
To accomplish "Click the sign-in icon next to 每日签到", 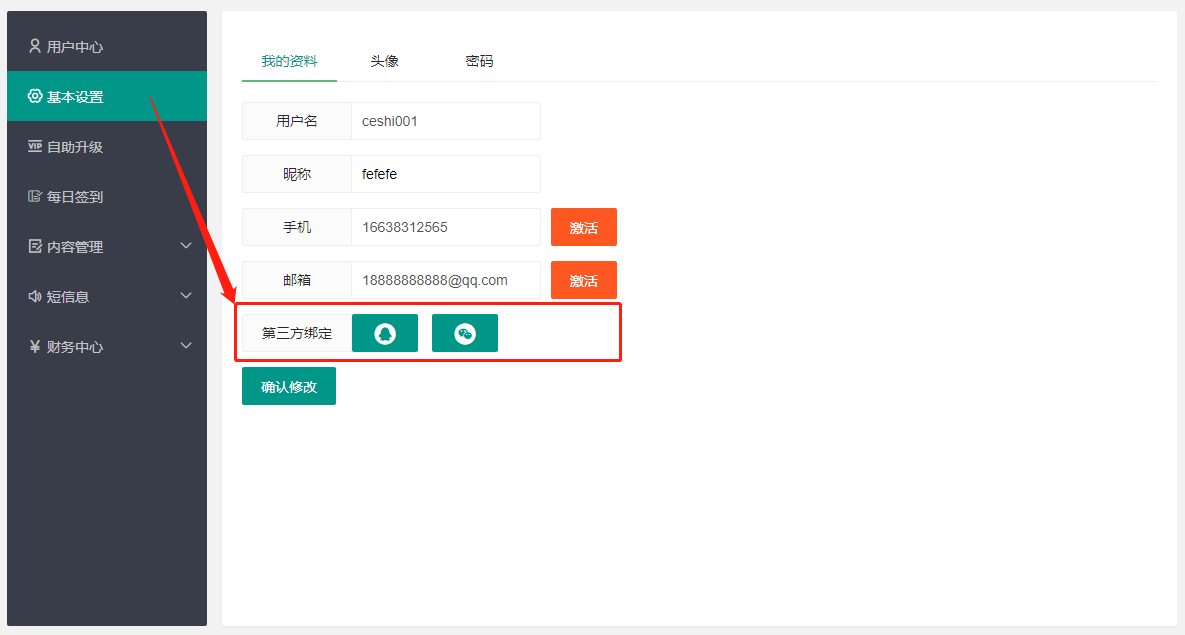I will tap(34, 196).
